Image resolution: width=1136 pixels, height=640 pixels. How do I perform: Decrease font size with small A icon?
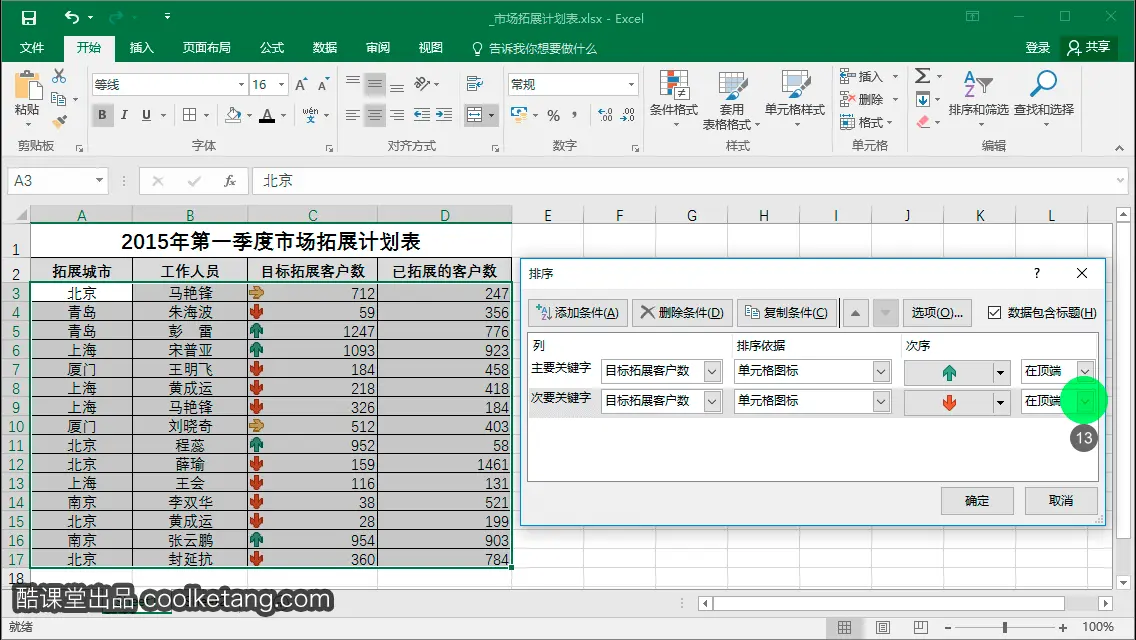coord(323,85)
